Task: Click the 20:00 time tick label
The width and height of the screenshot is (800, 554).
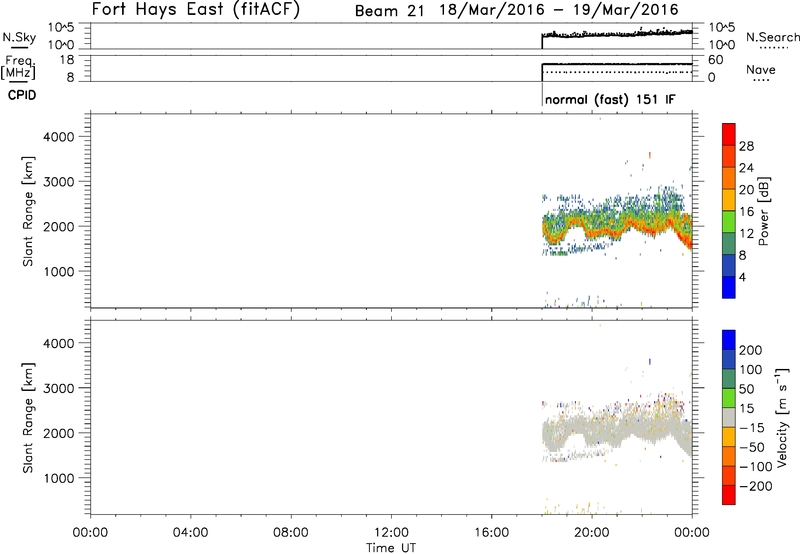Action: tap(591, 533)
